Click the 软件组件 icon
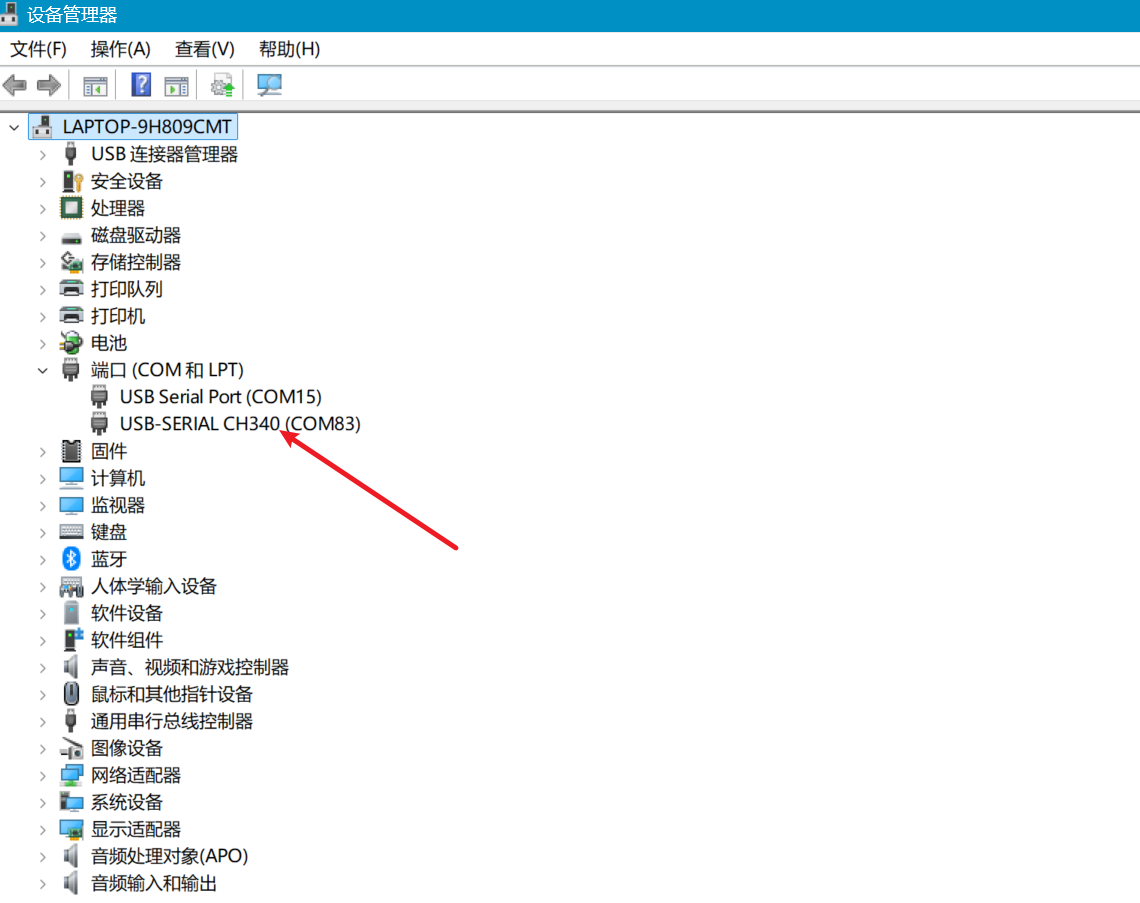The width and height of the screenshot is (1140, 903). pos(73,639)
